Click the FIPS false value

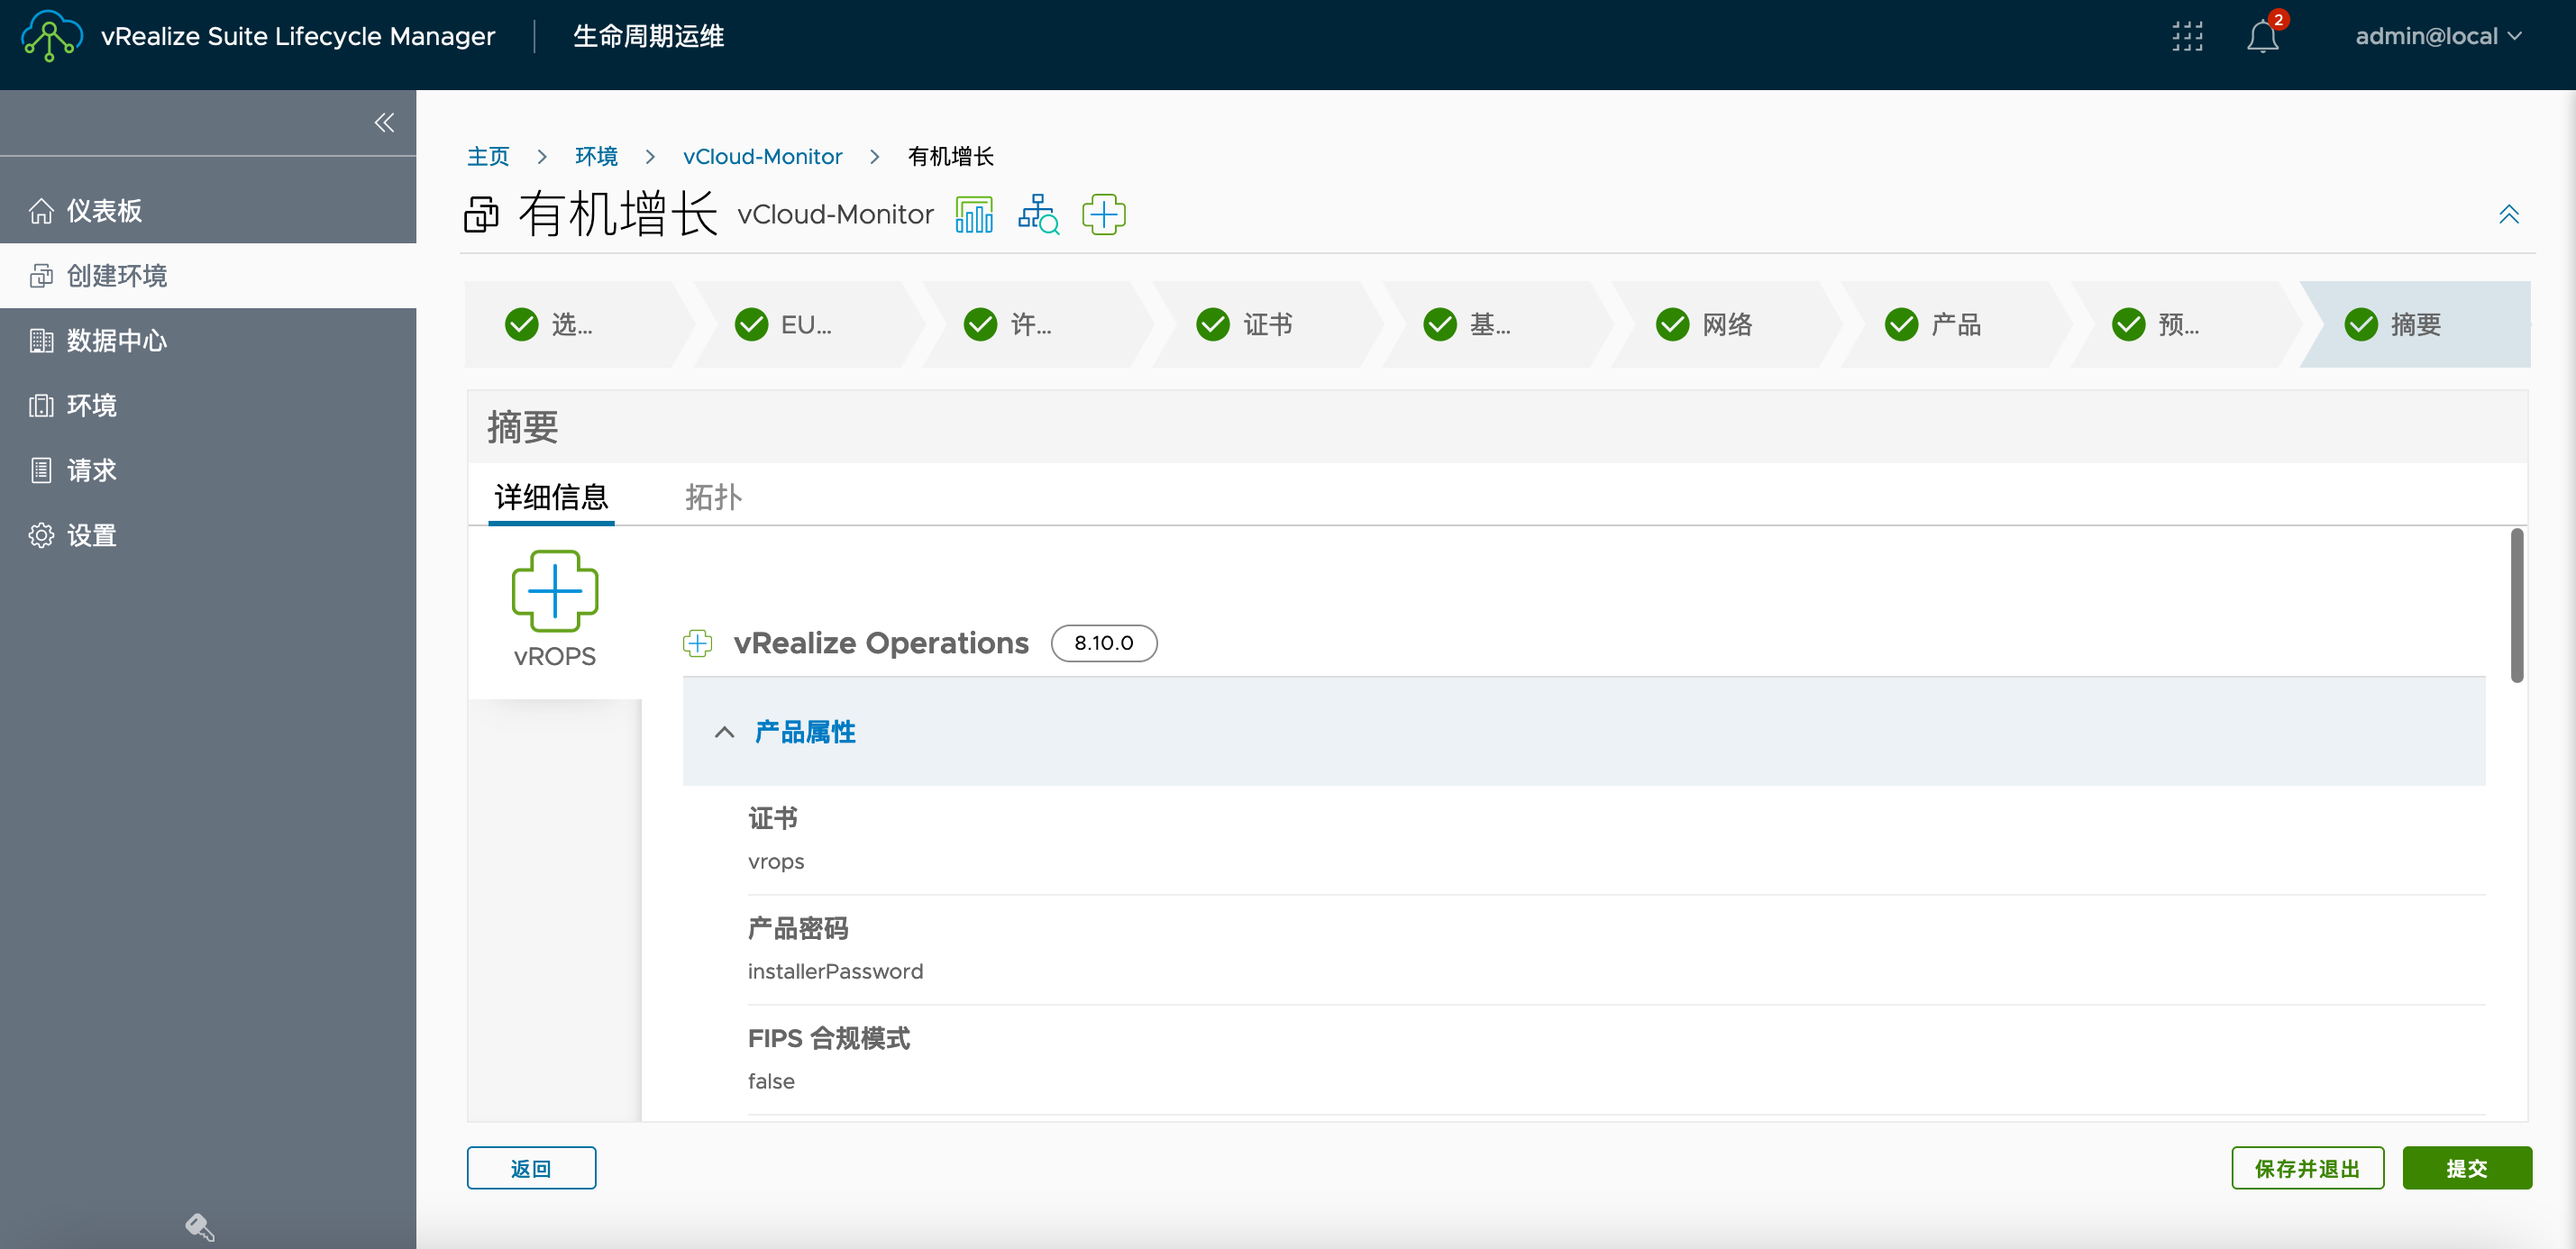click(x=771, y=1081)
